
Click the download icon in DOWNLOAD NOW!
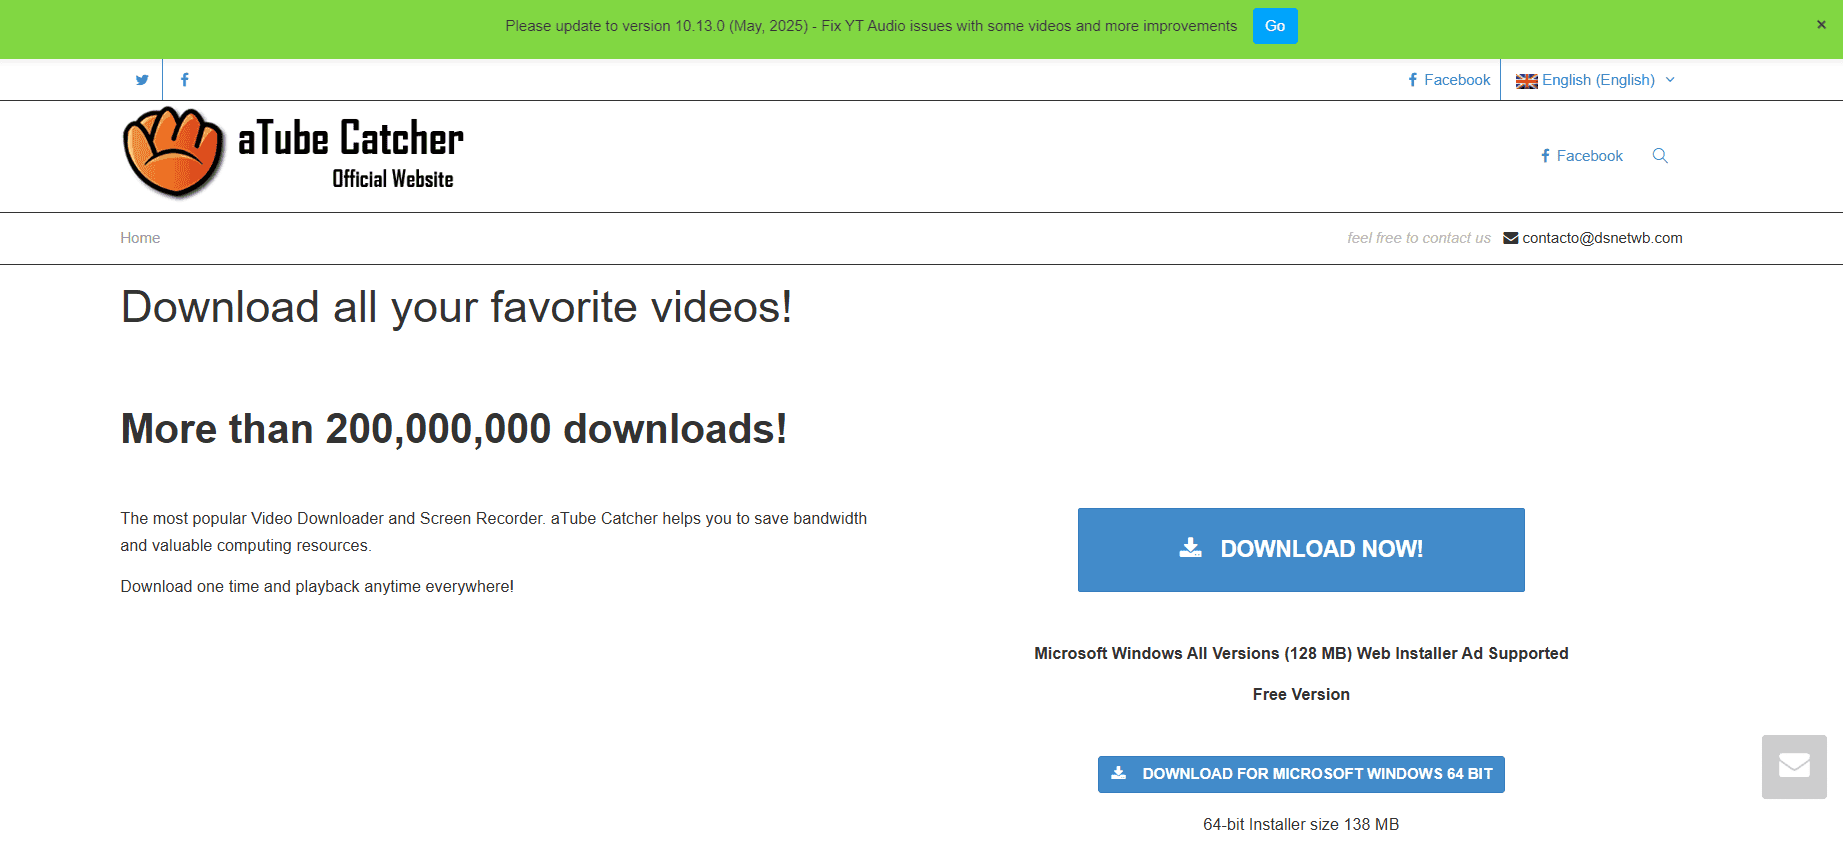(x=1190, y=548)
